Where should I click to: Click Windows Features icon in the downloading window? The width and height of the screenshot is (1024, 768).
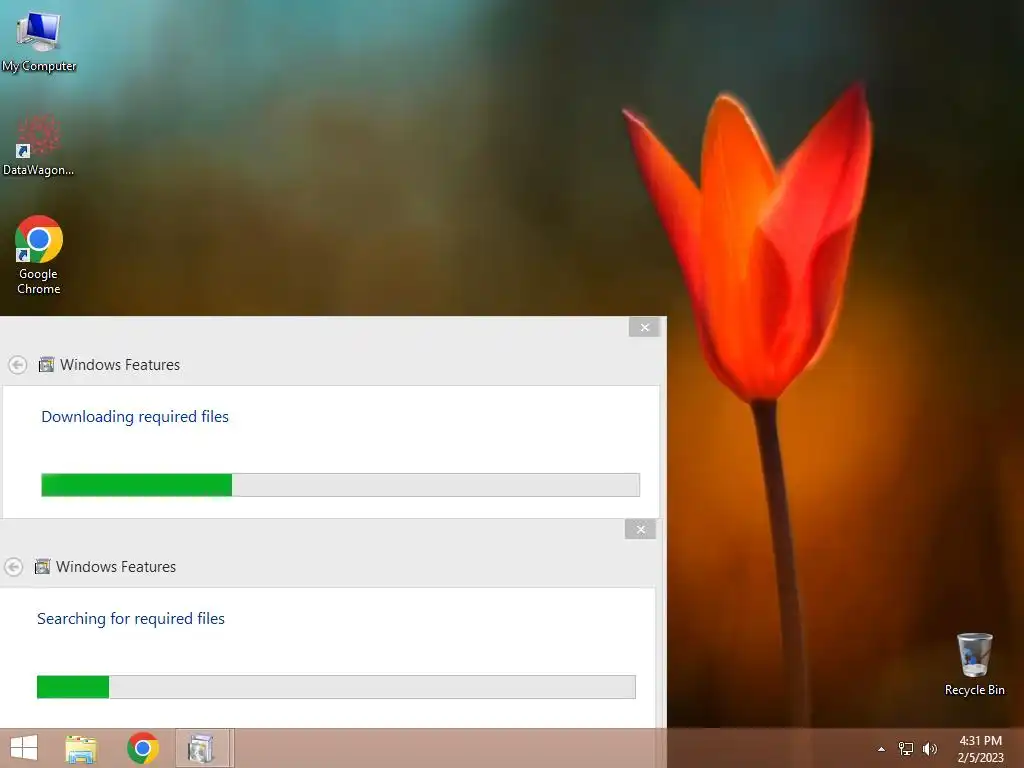46,364
